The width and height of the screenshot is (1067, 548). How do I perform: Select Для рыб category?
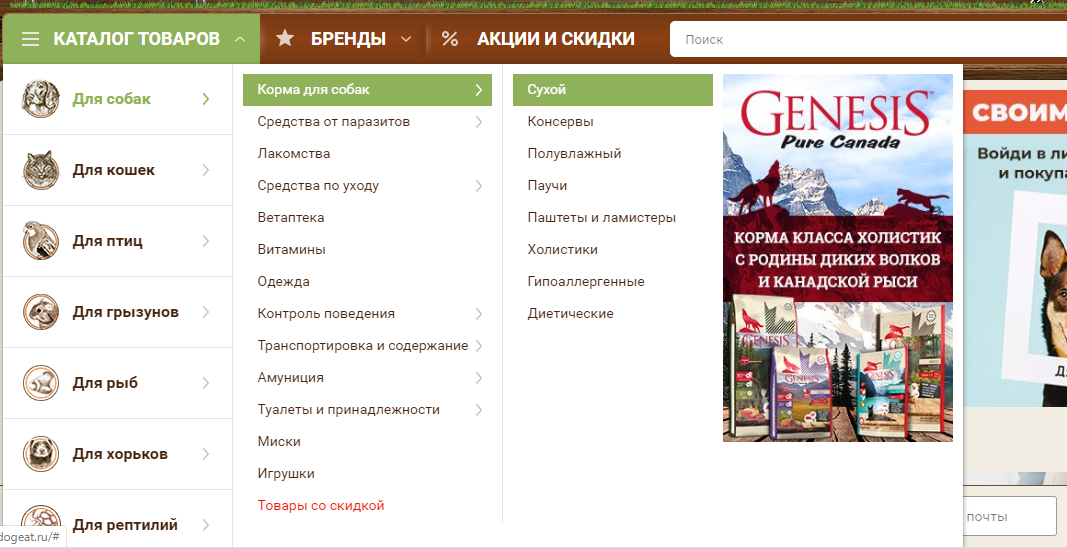pos(117,383)
